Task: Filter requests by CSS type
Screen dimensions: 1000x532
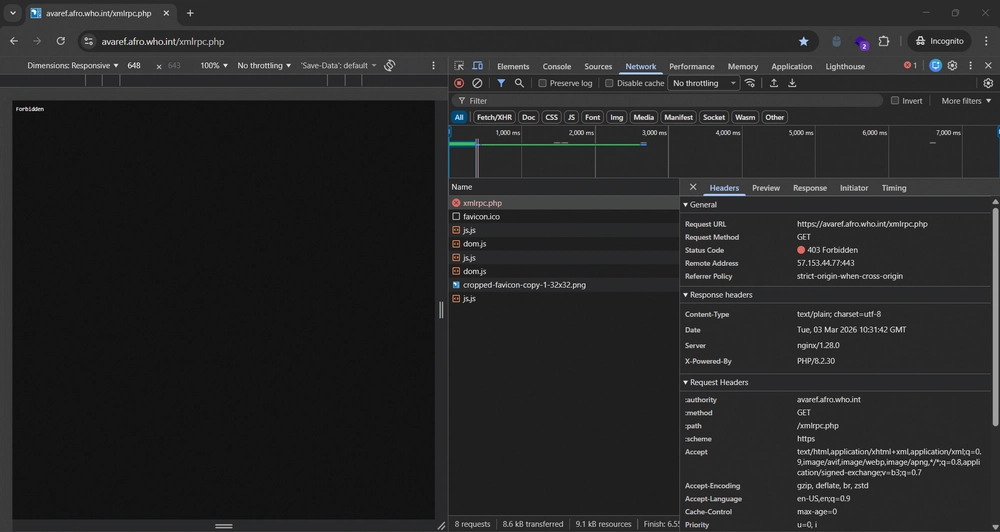Action: 552,117
